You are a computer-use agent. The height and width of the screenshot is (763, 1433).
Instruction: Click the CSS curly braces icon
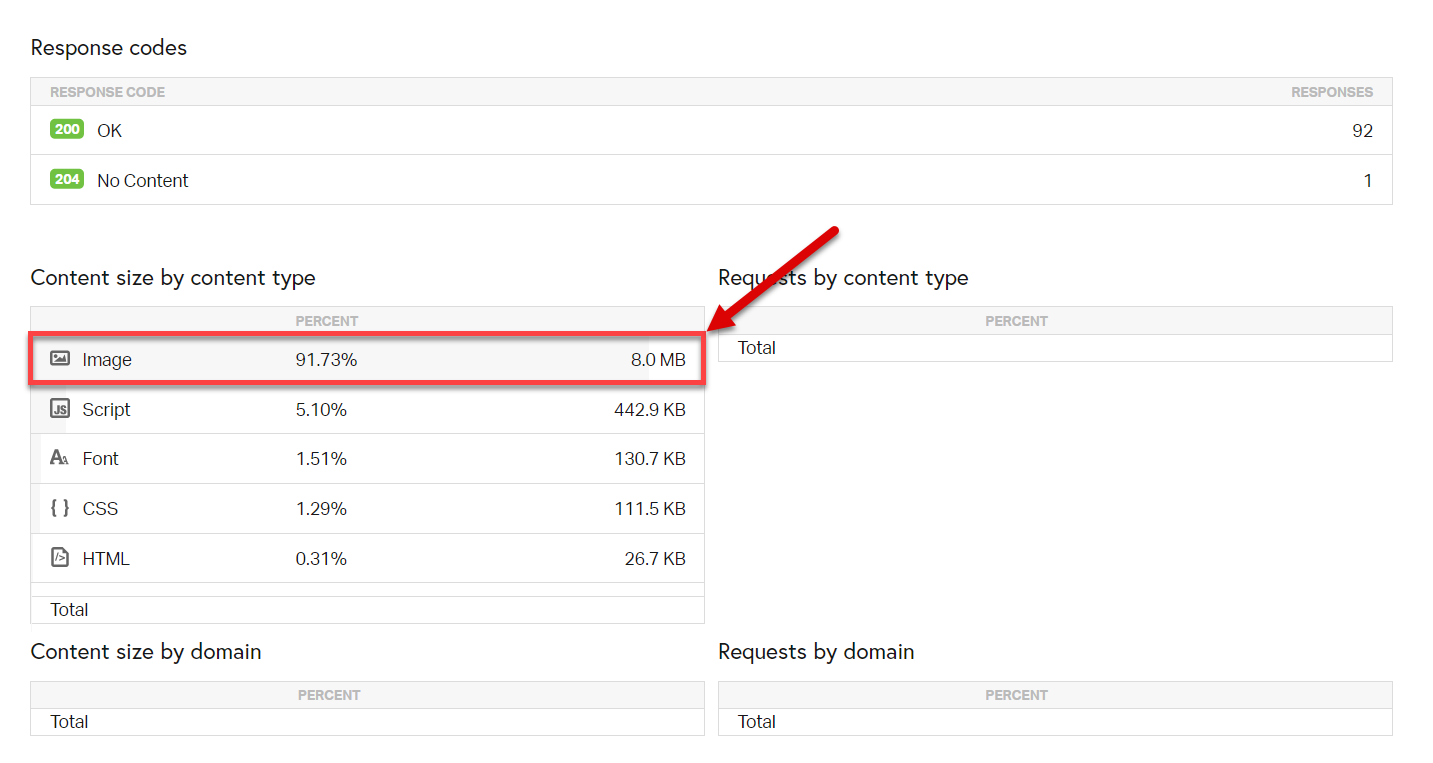[x=60, y=508]
